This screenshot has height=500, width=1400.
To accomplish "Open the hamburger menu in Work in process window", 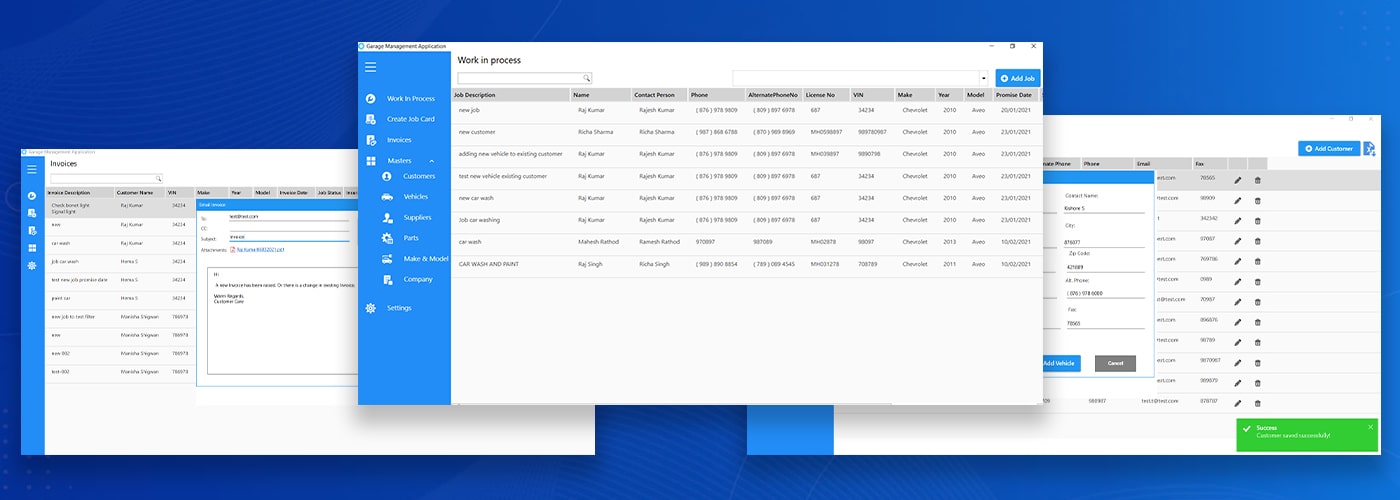I will click(x=370, y=67).
